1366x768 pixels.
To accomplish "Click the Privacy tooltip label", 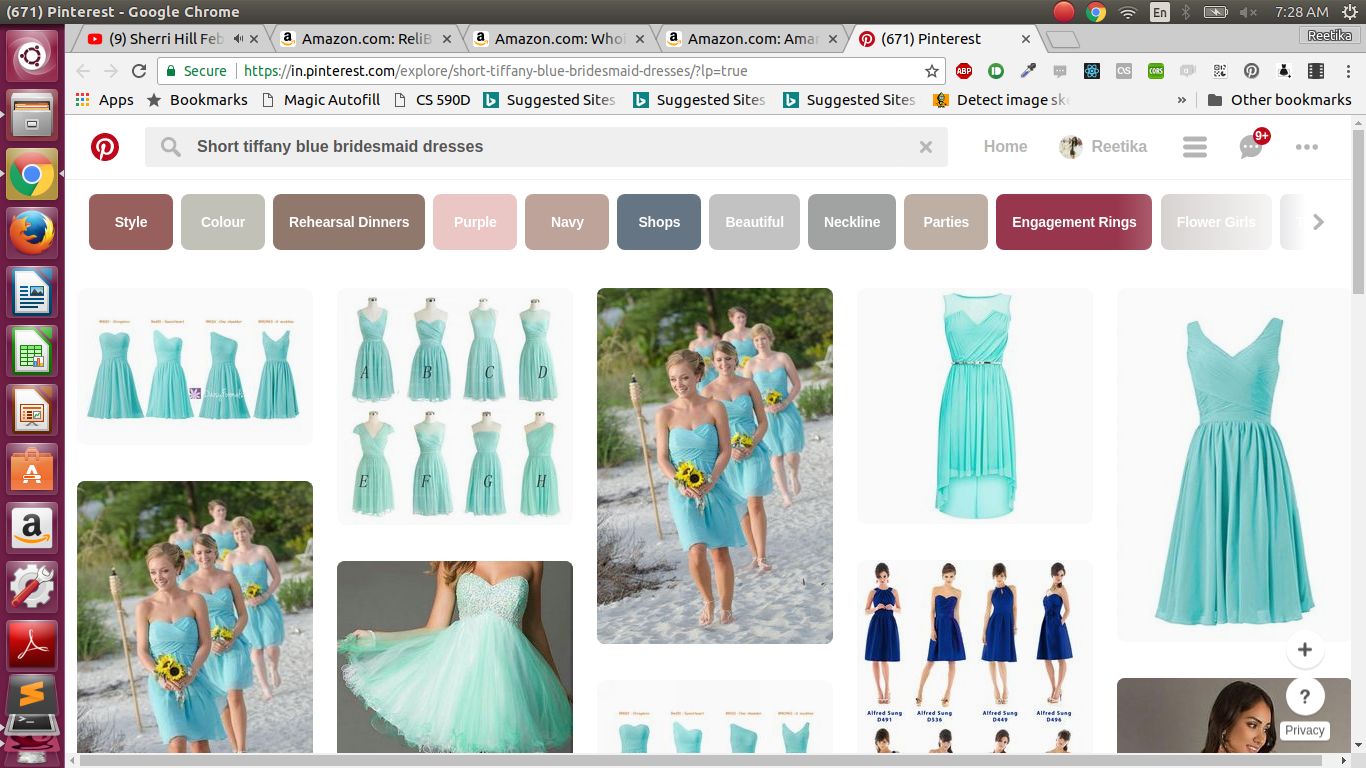I will 1305,731.
